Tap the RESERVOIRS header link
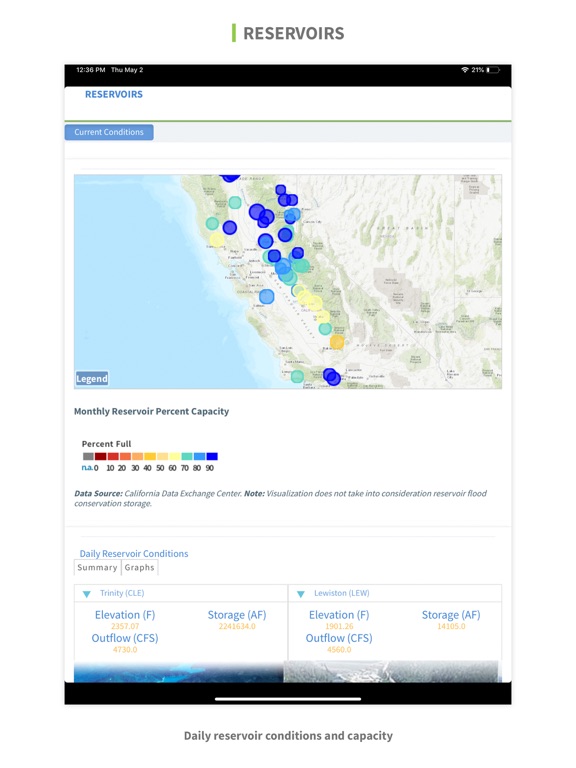This screenshot has width=576, height=768. (114, 94)
